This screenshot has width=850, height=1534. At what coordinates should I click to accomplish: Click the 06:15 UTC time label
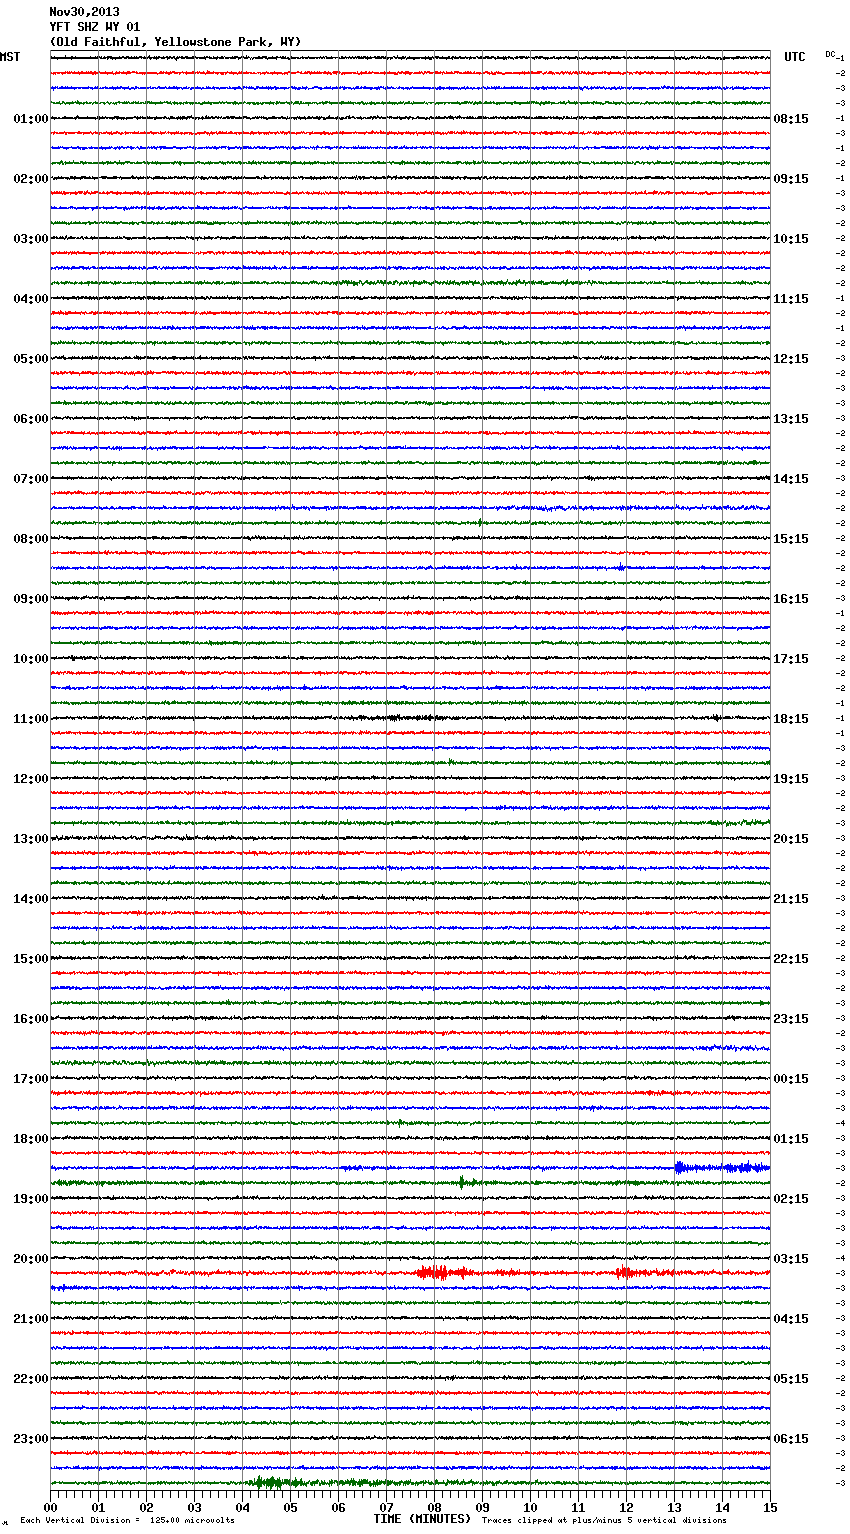pyautogui.click(x=791, y=1439)
